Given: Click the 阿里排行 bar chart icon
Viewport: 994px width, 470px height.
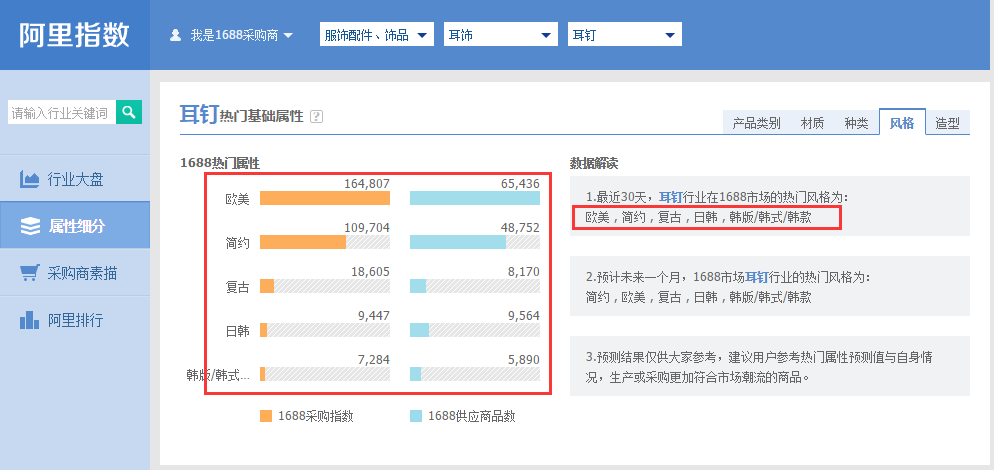Looking at the screenshot, I should [30, 320].
